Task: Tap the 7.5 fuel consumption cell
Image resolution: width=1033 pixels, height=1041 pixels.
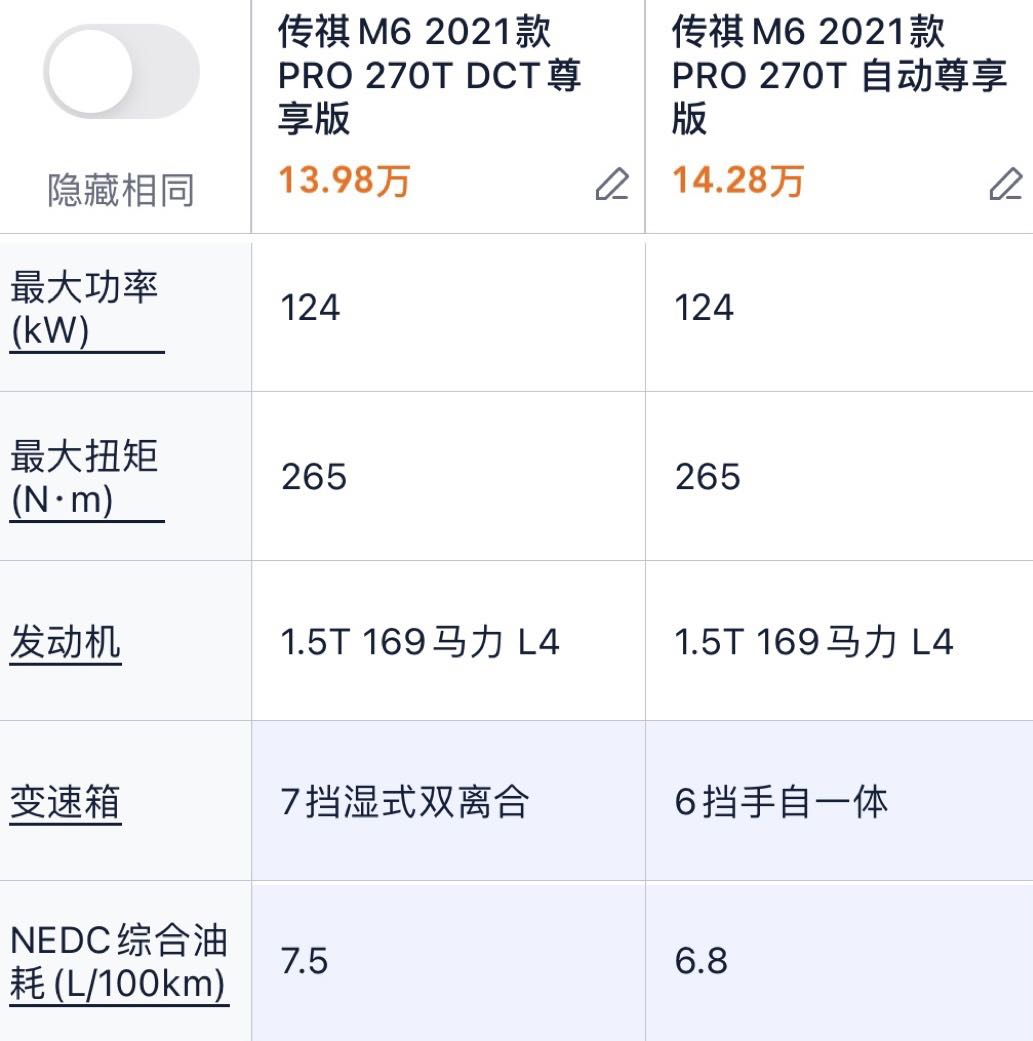Action: tap(448, 961)
